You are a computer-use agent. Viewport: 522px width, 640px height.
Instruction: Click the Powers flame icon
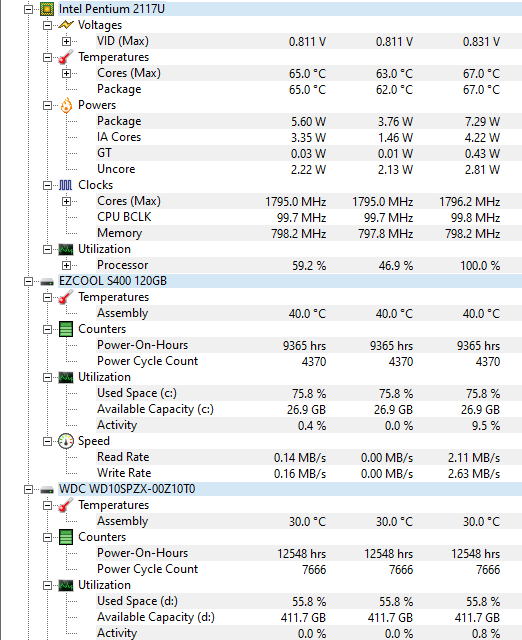point(66,105)
